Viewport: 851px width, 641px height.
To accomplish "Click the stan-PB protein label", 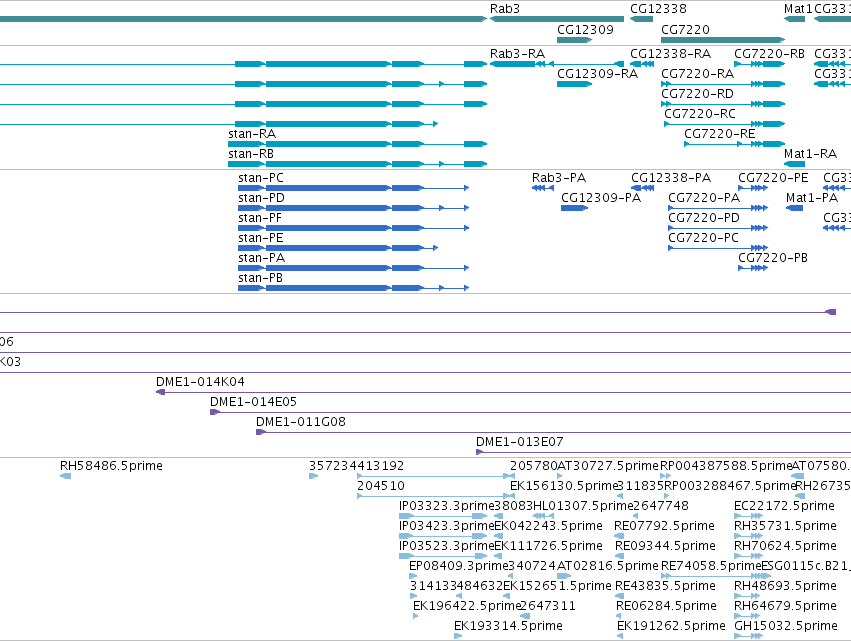I will tap(261, 278).
